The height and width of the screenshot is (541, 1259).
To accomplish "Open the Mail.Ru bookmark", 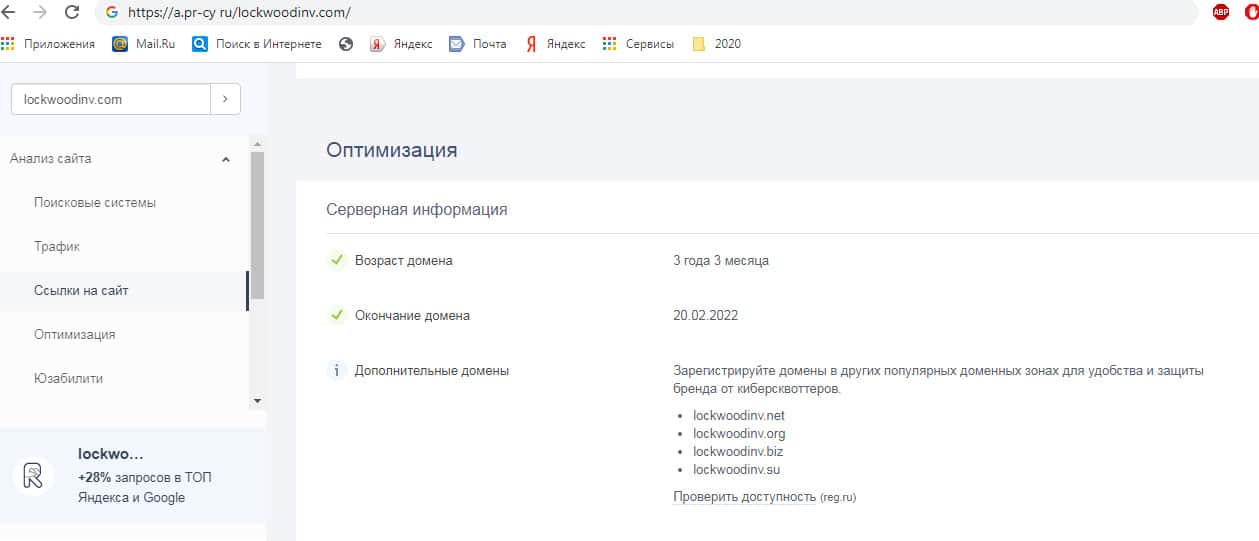I will [x=143, y=44].
